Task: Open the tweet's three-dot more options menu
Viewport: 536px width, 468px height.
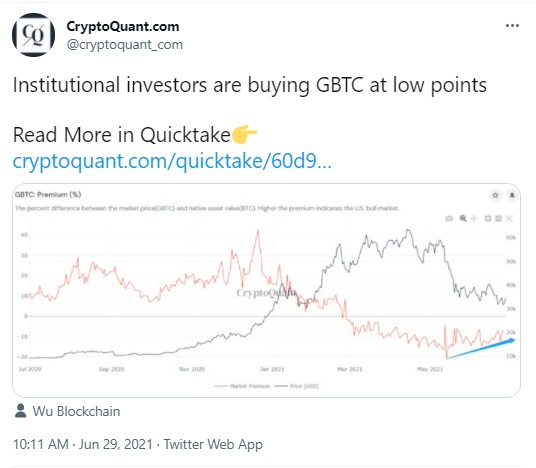Action: [x=512, y=26]
